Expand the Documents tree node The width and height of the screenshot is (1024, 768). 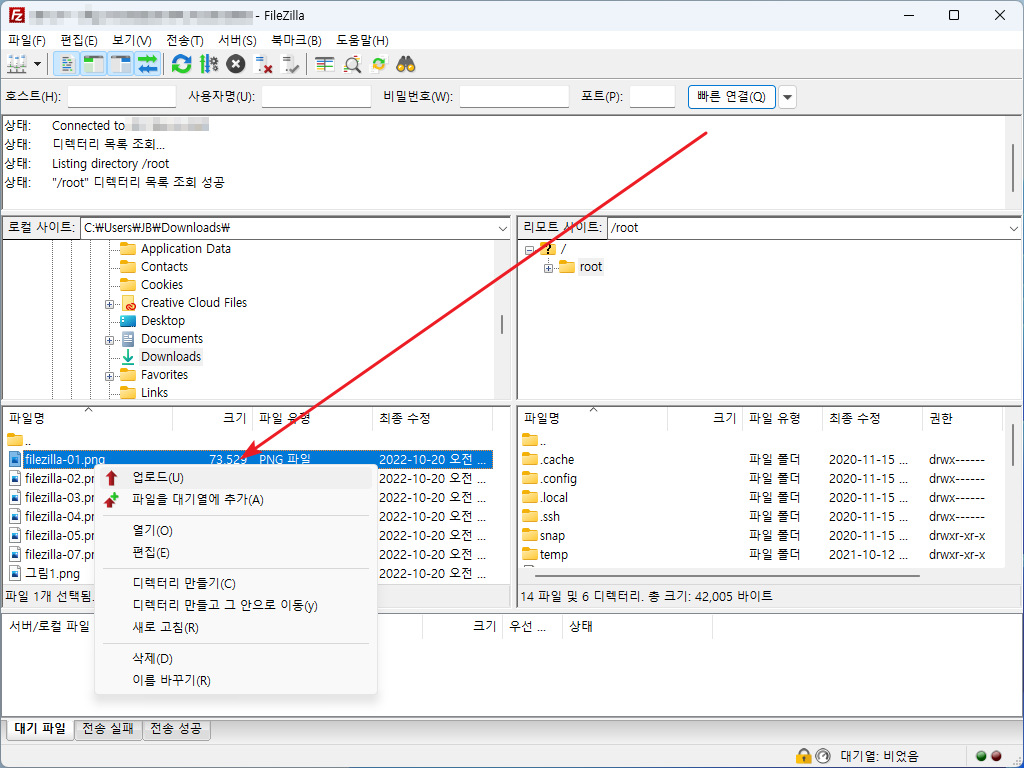point(109,340)
